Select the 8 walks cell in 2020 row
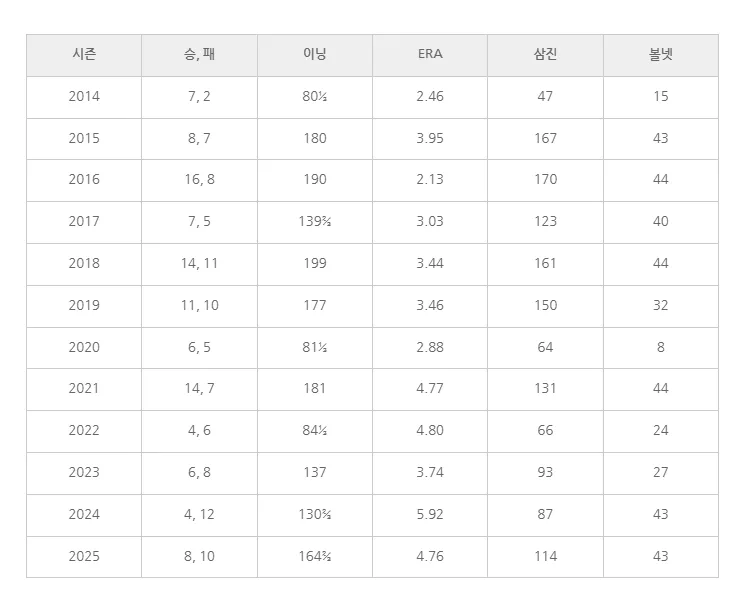 click(x=661, y=347)
